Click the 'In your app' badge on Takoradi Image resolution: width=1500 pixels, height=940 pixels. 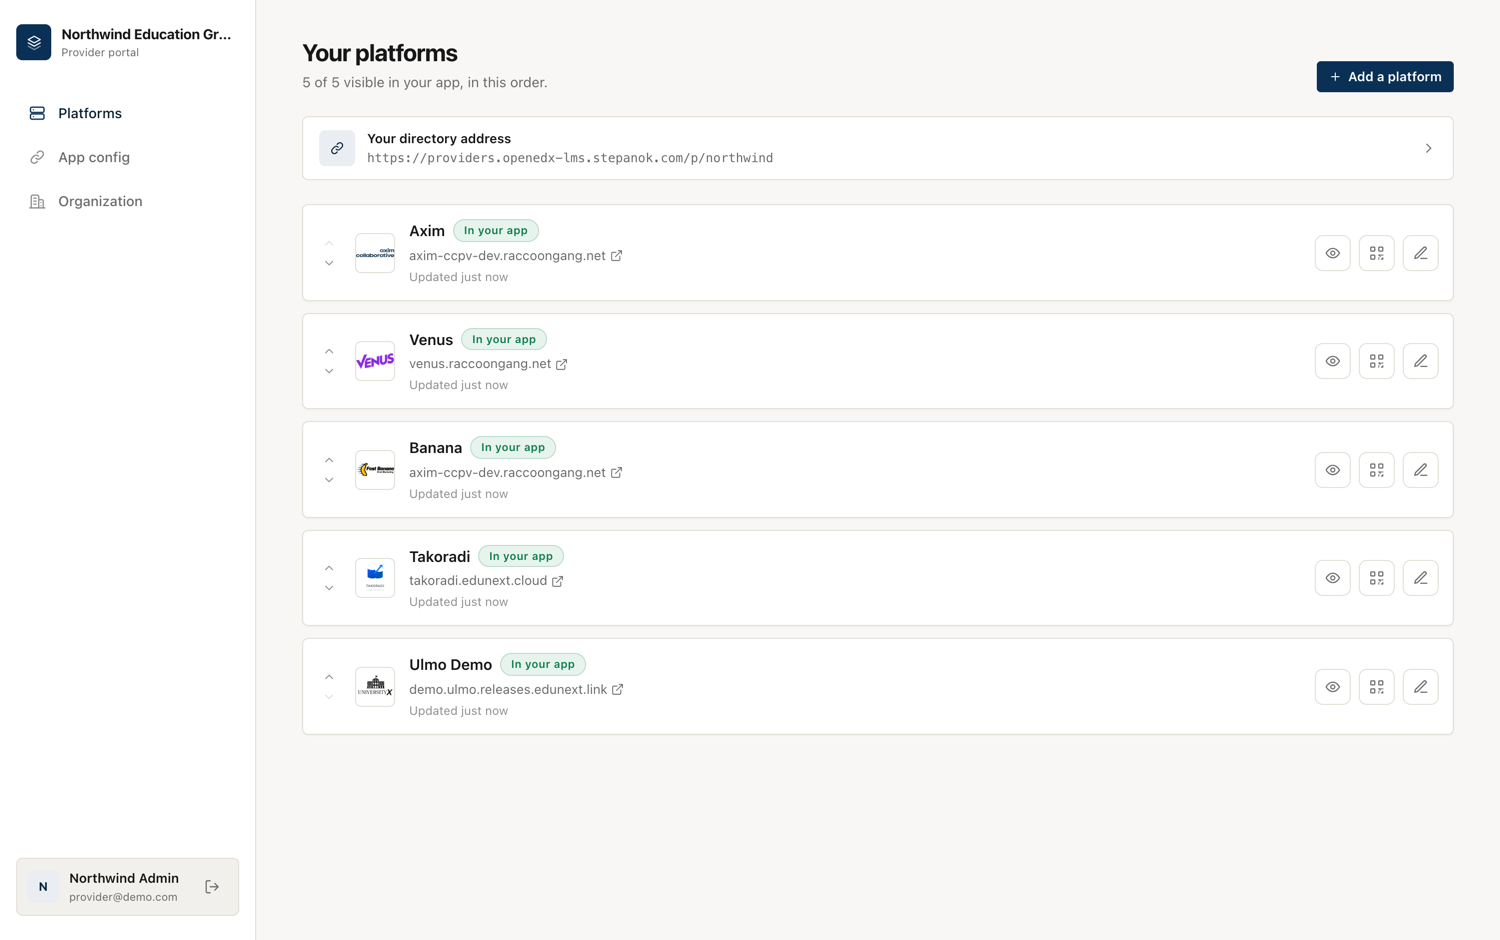point(521,556)
